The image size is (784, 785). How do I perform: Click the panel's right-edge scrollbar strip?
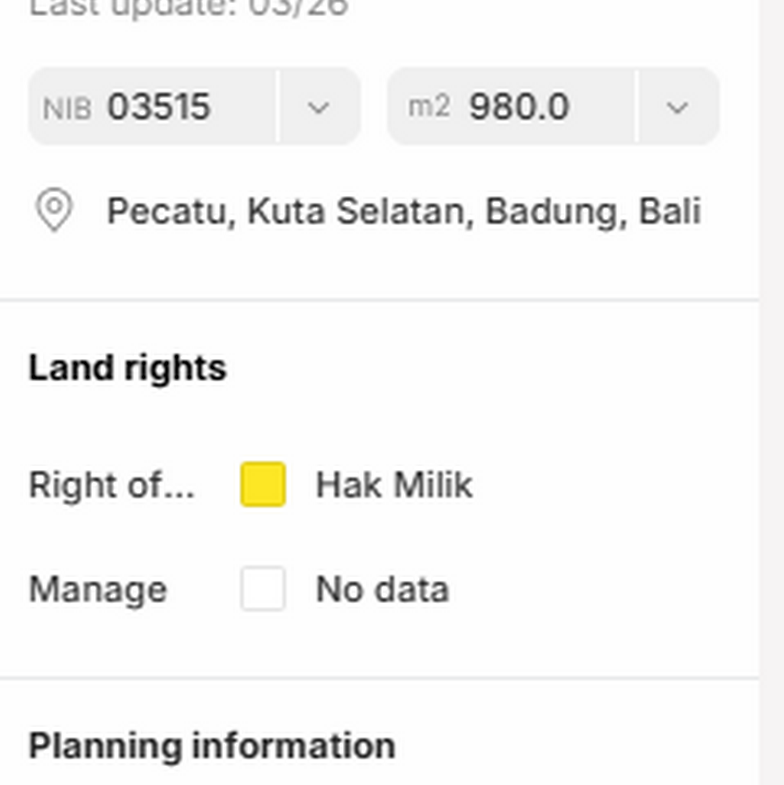tap(771, 400)
